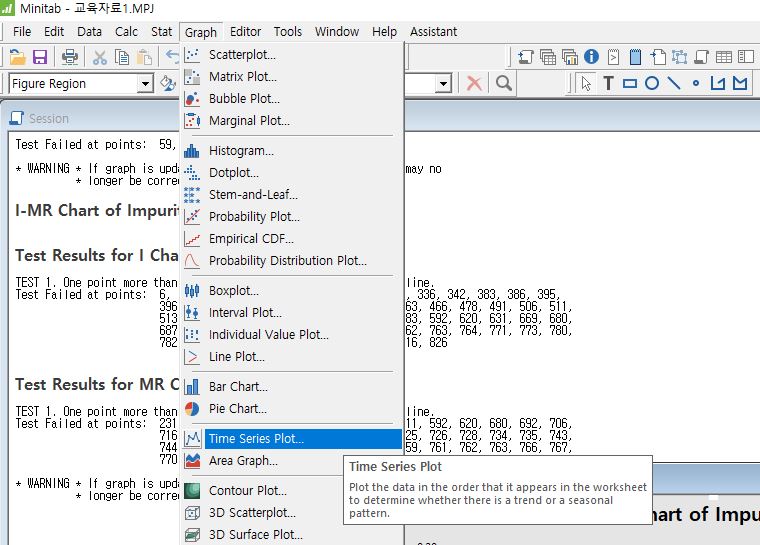Choose Bubble Plot menu entry

(292, 98)
